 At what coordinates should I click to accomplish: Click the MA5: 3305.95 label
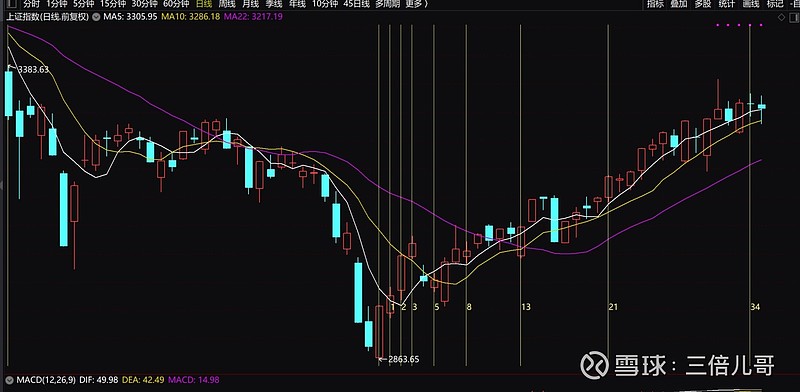point(130,17)
